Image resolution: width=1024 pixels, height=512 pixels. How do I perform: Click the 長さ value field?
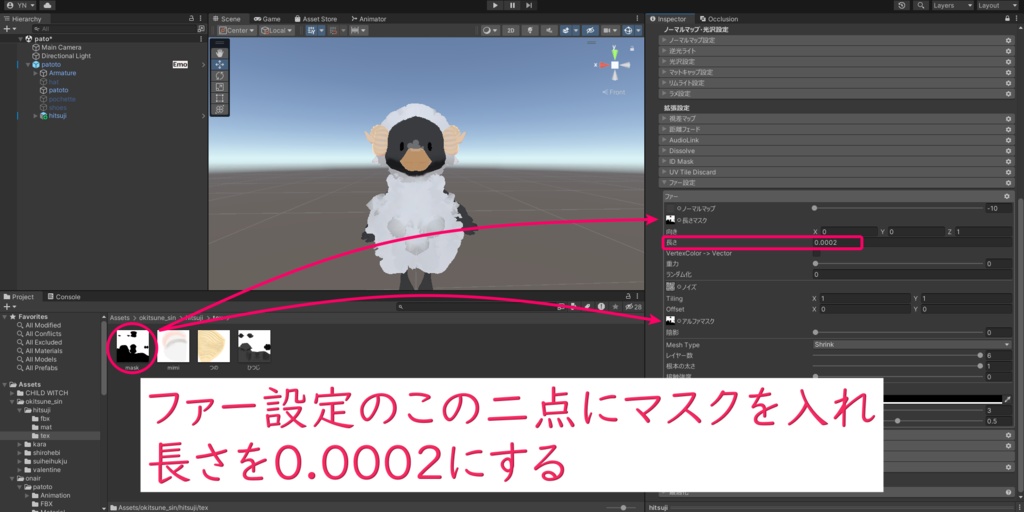pyautogui.click(x=913, y=243)
